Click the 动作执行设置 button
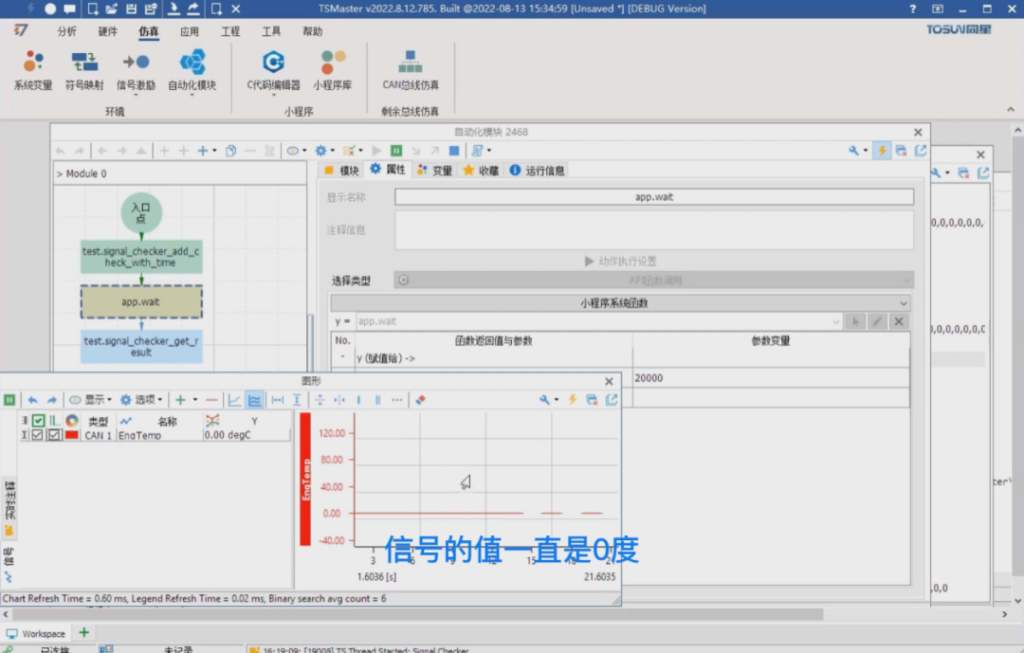This screenshot has width=1024, height=653. 620,261
